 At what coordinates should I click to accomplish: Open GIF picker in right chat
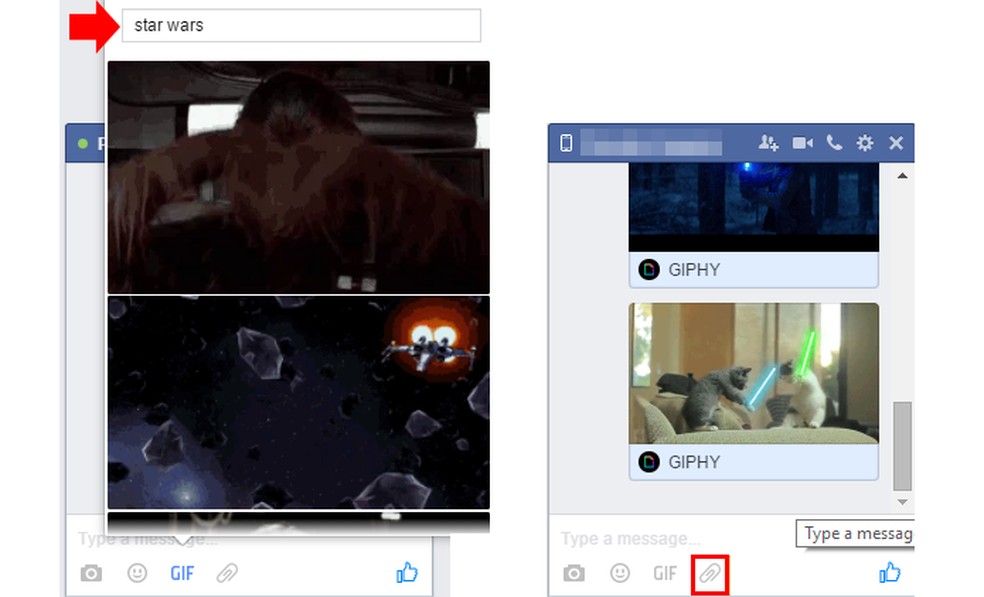pos(665,573)
